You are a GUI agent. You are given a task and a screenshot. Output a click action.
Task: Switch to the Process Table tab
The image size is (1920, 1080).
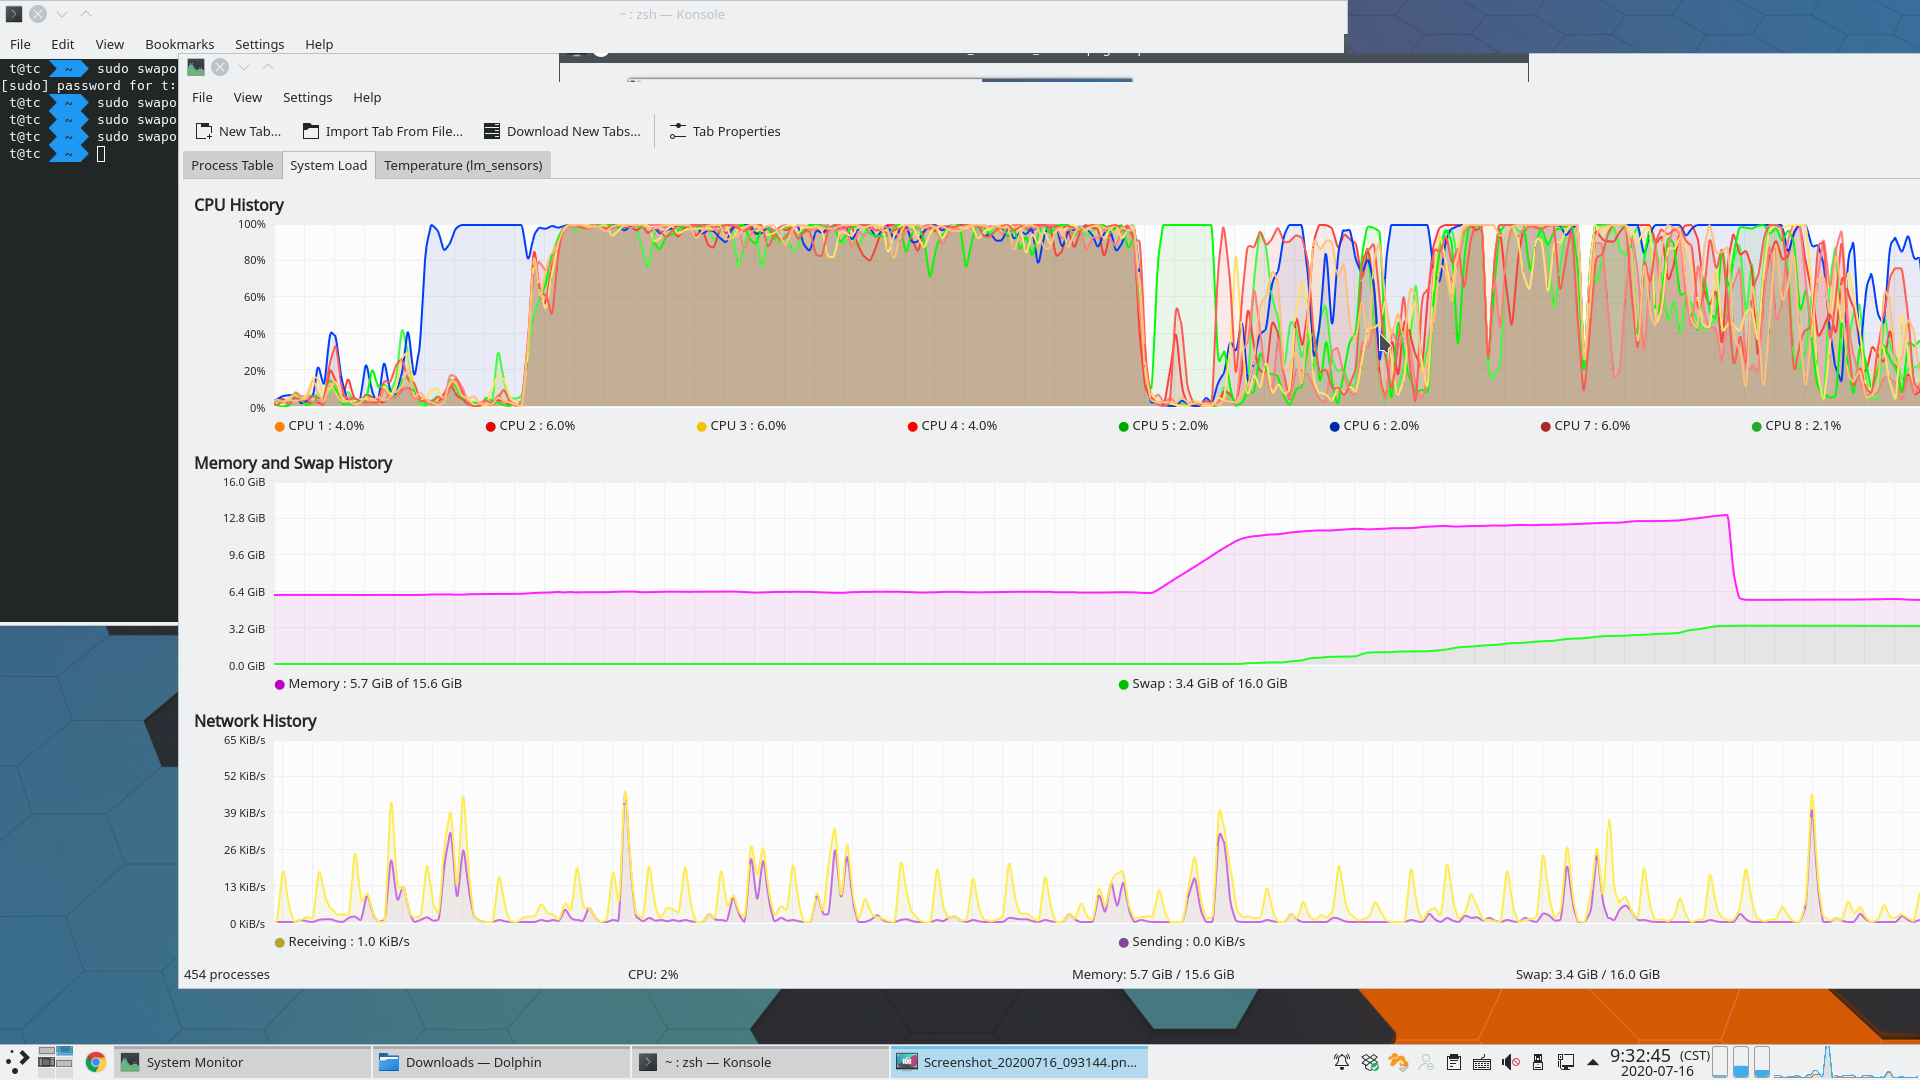[x=232, y=165]
